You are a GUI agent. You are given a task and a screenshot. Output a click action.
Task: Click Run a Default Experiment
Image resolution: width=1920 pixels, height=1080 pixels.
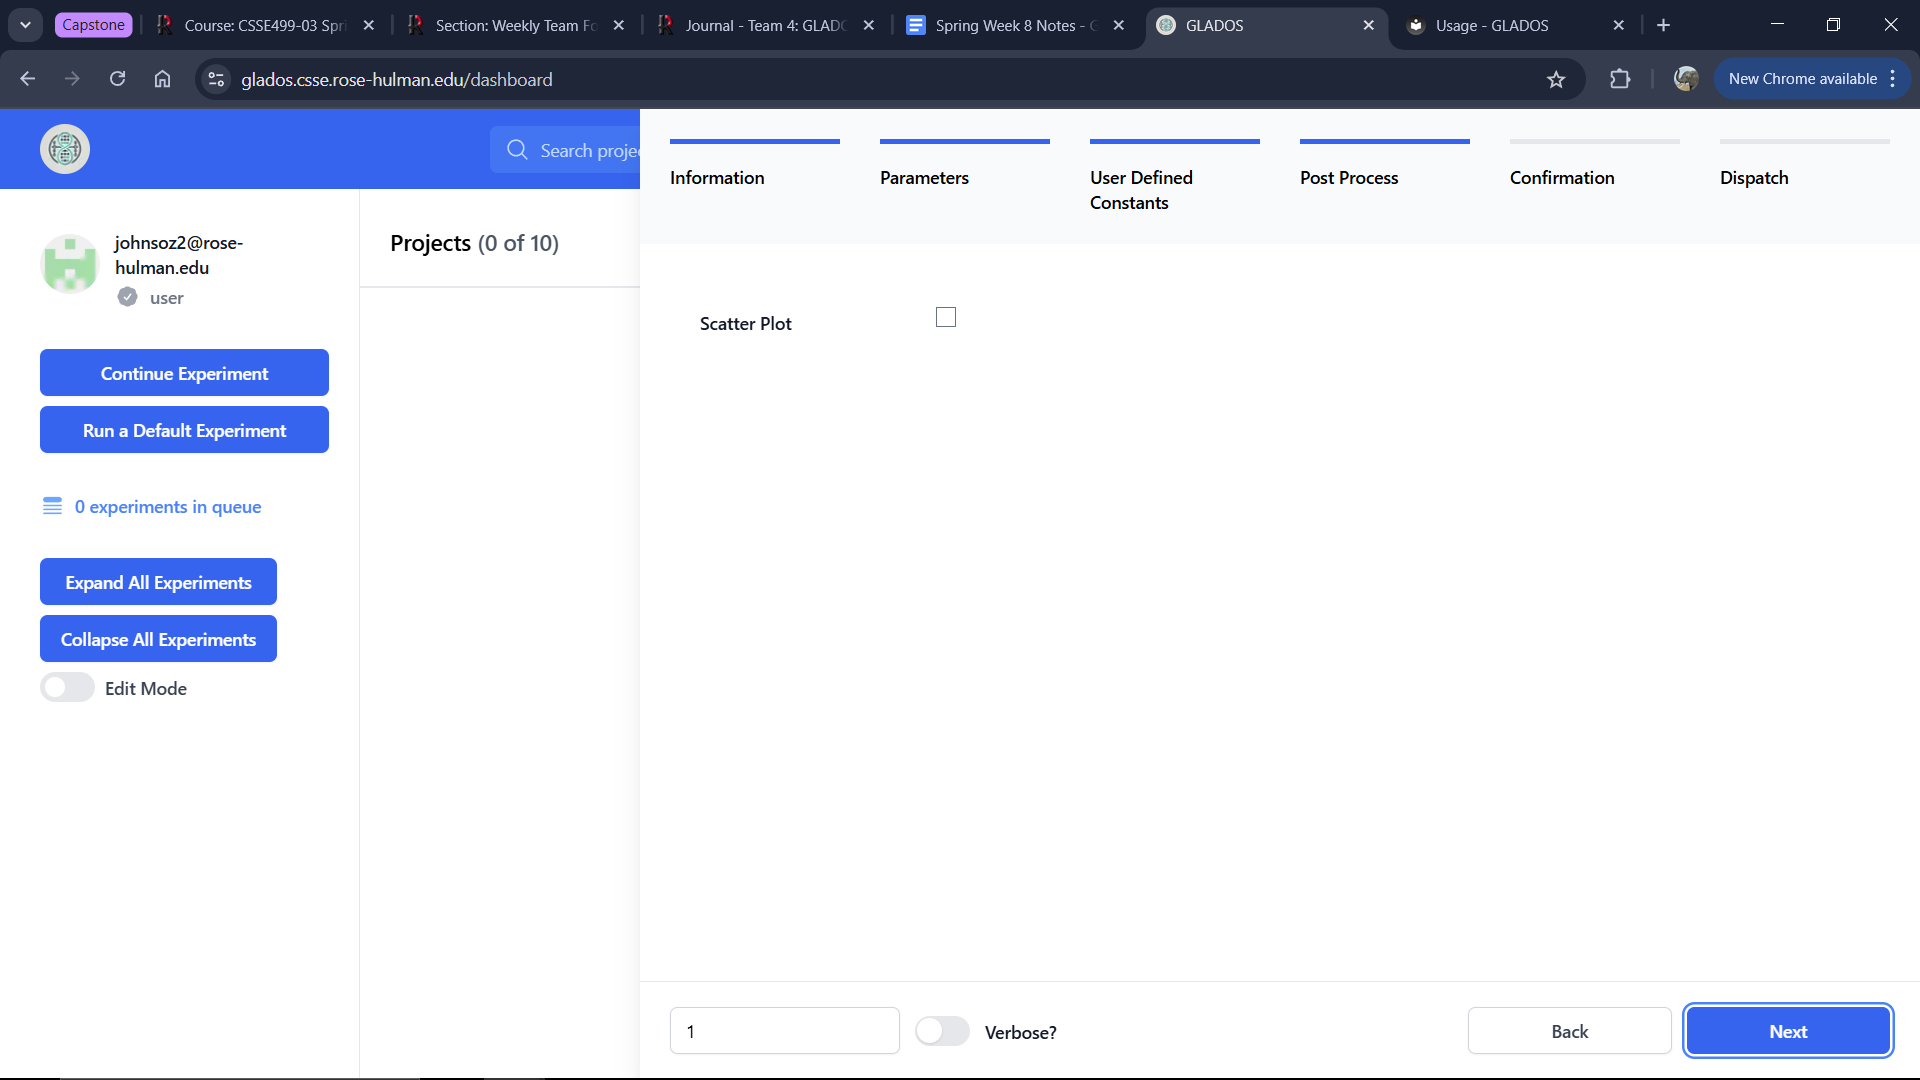coord(184,430)
